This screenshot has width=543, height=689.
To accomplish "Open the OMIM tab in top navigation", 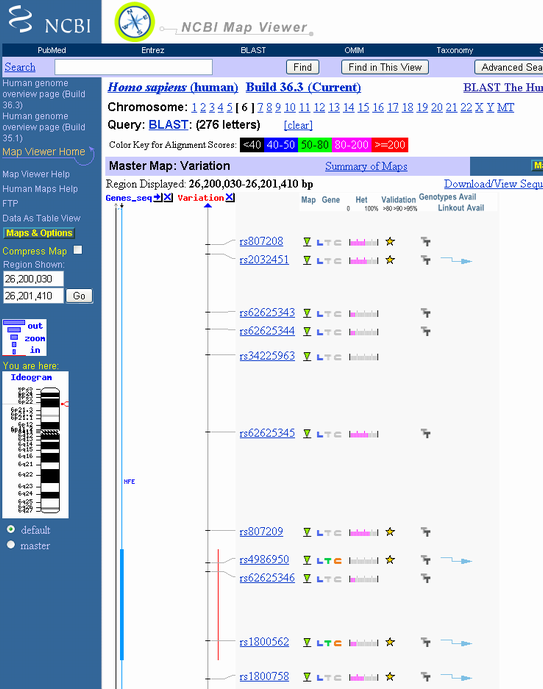I will click(x=354, y=50).
